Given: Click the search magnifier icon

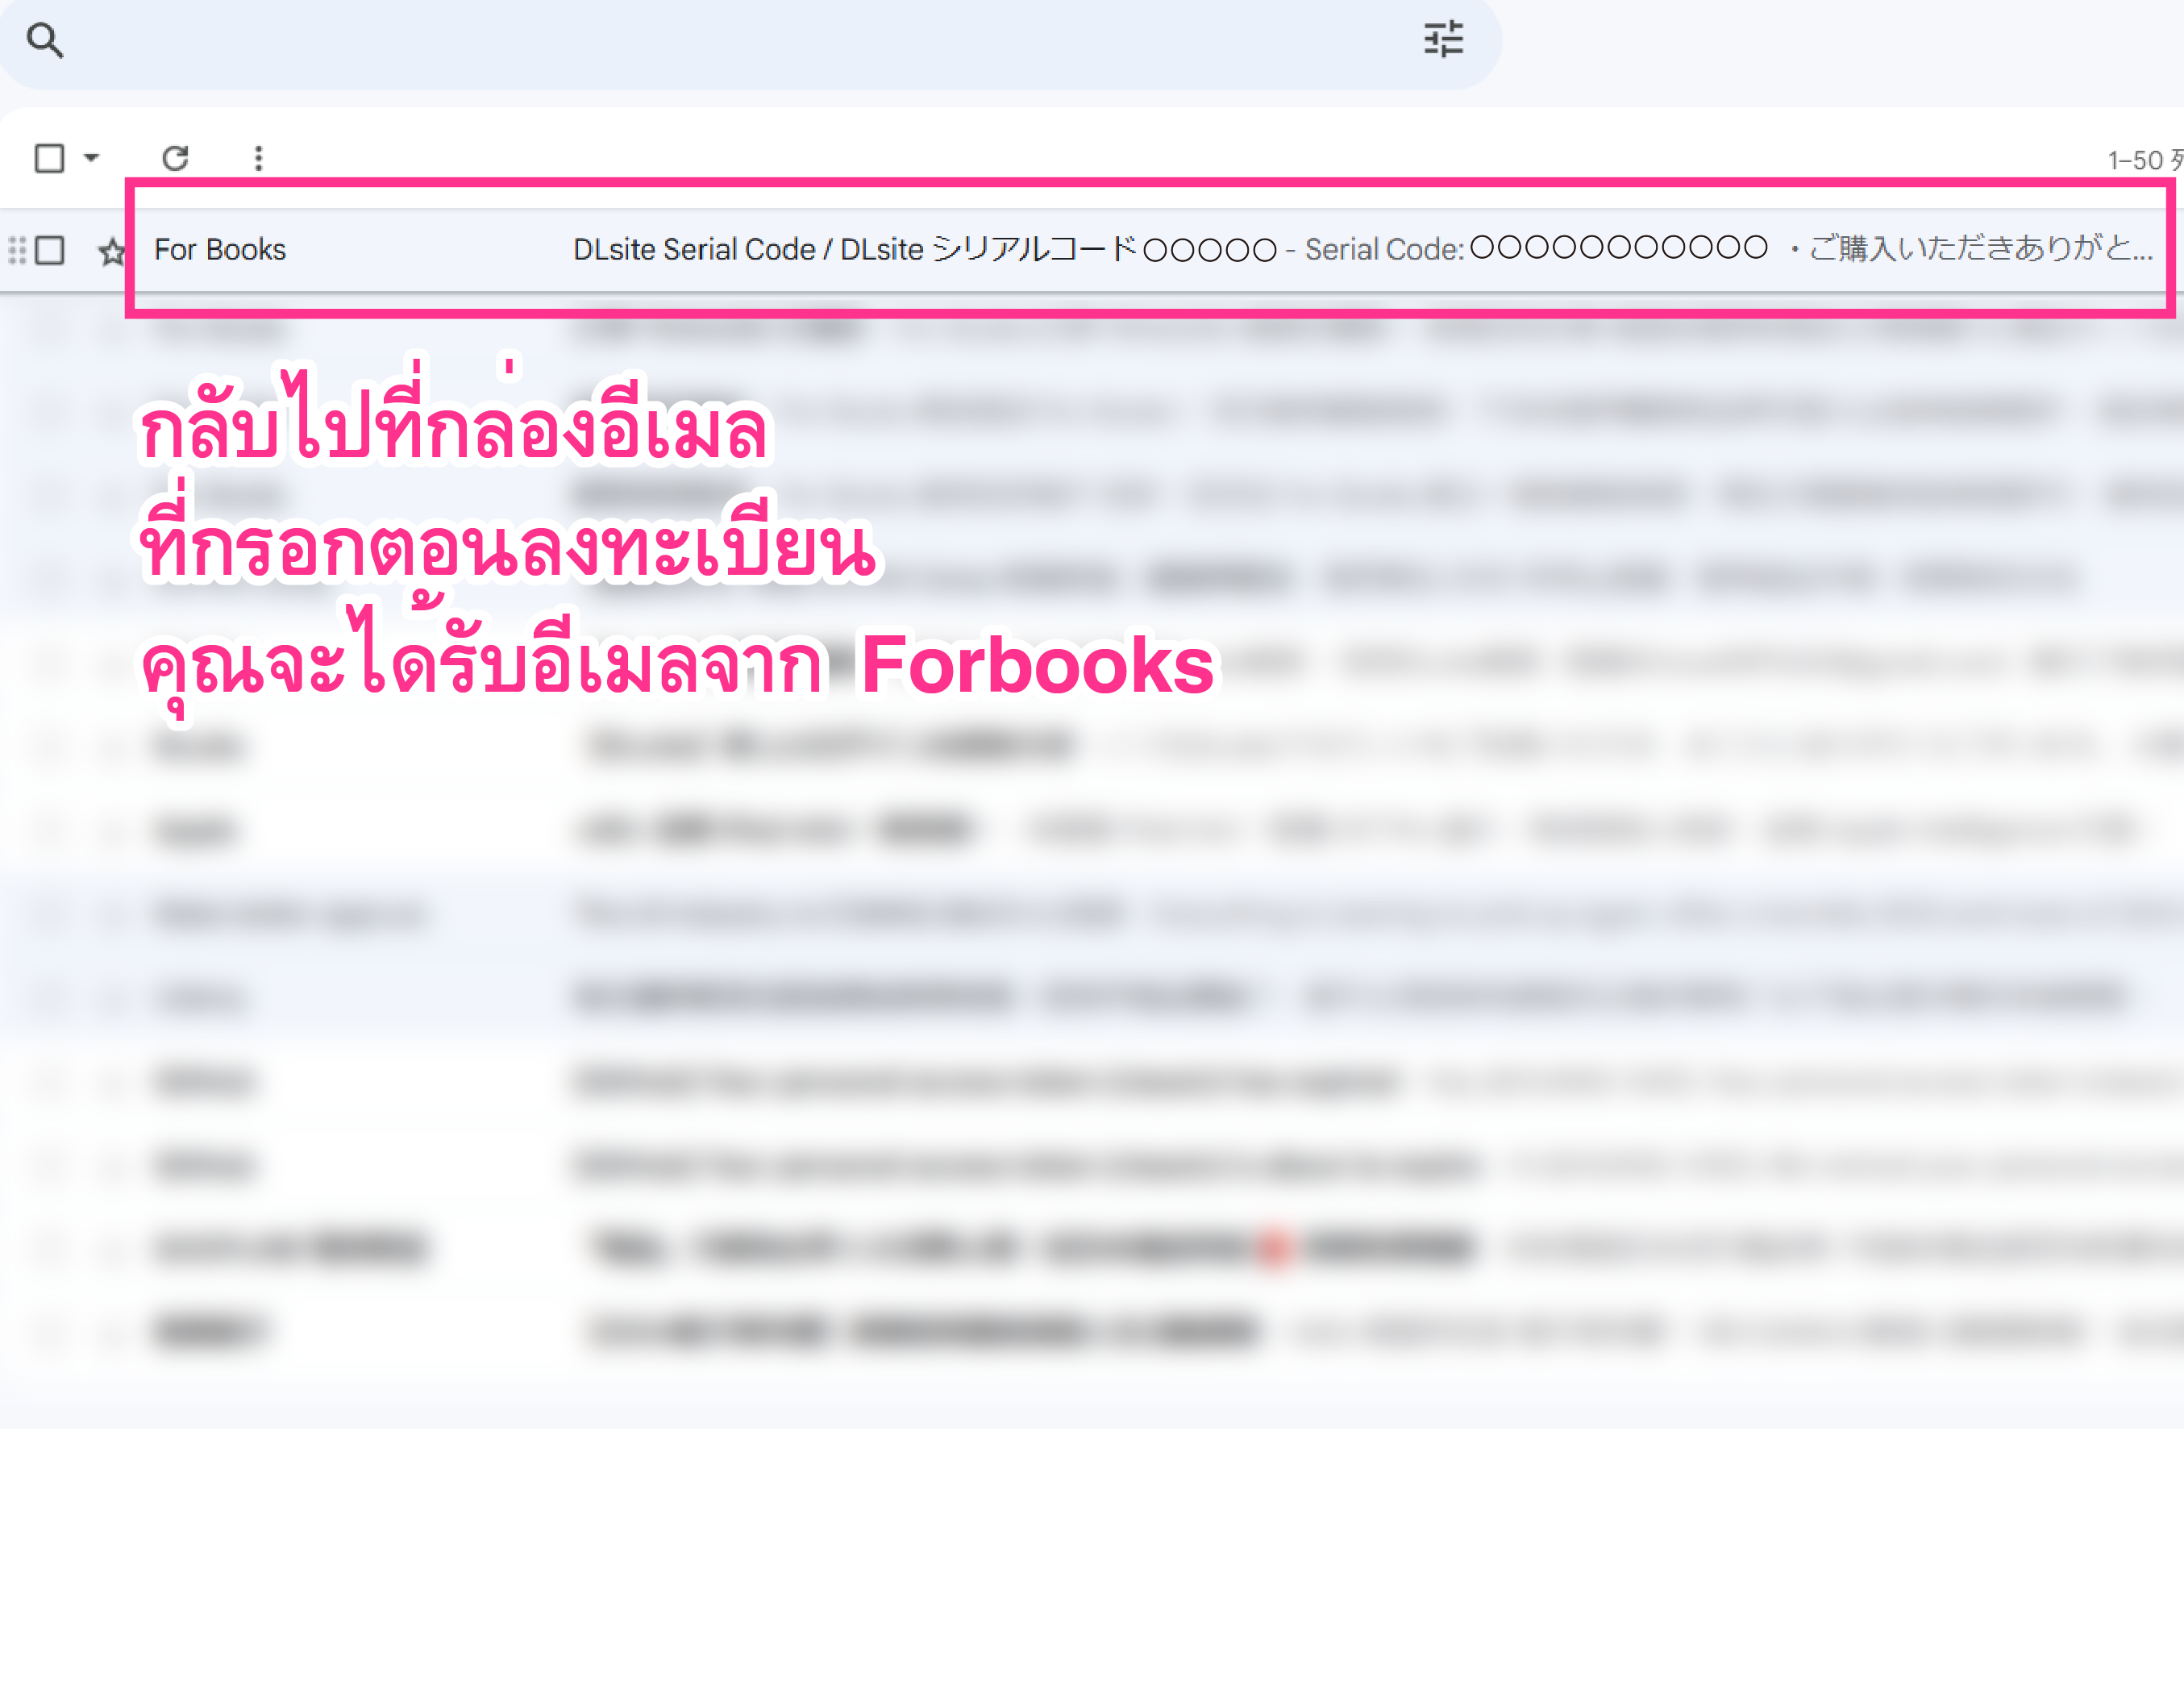Looking at the screenshot, I should pyautogui.click(x=45, y=41).
